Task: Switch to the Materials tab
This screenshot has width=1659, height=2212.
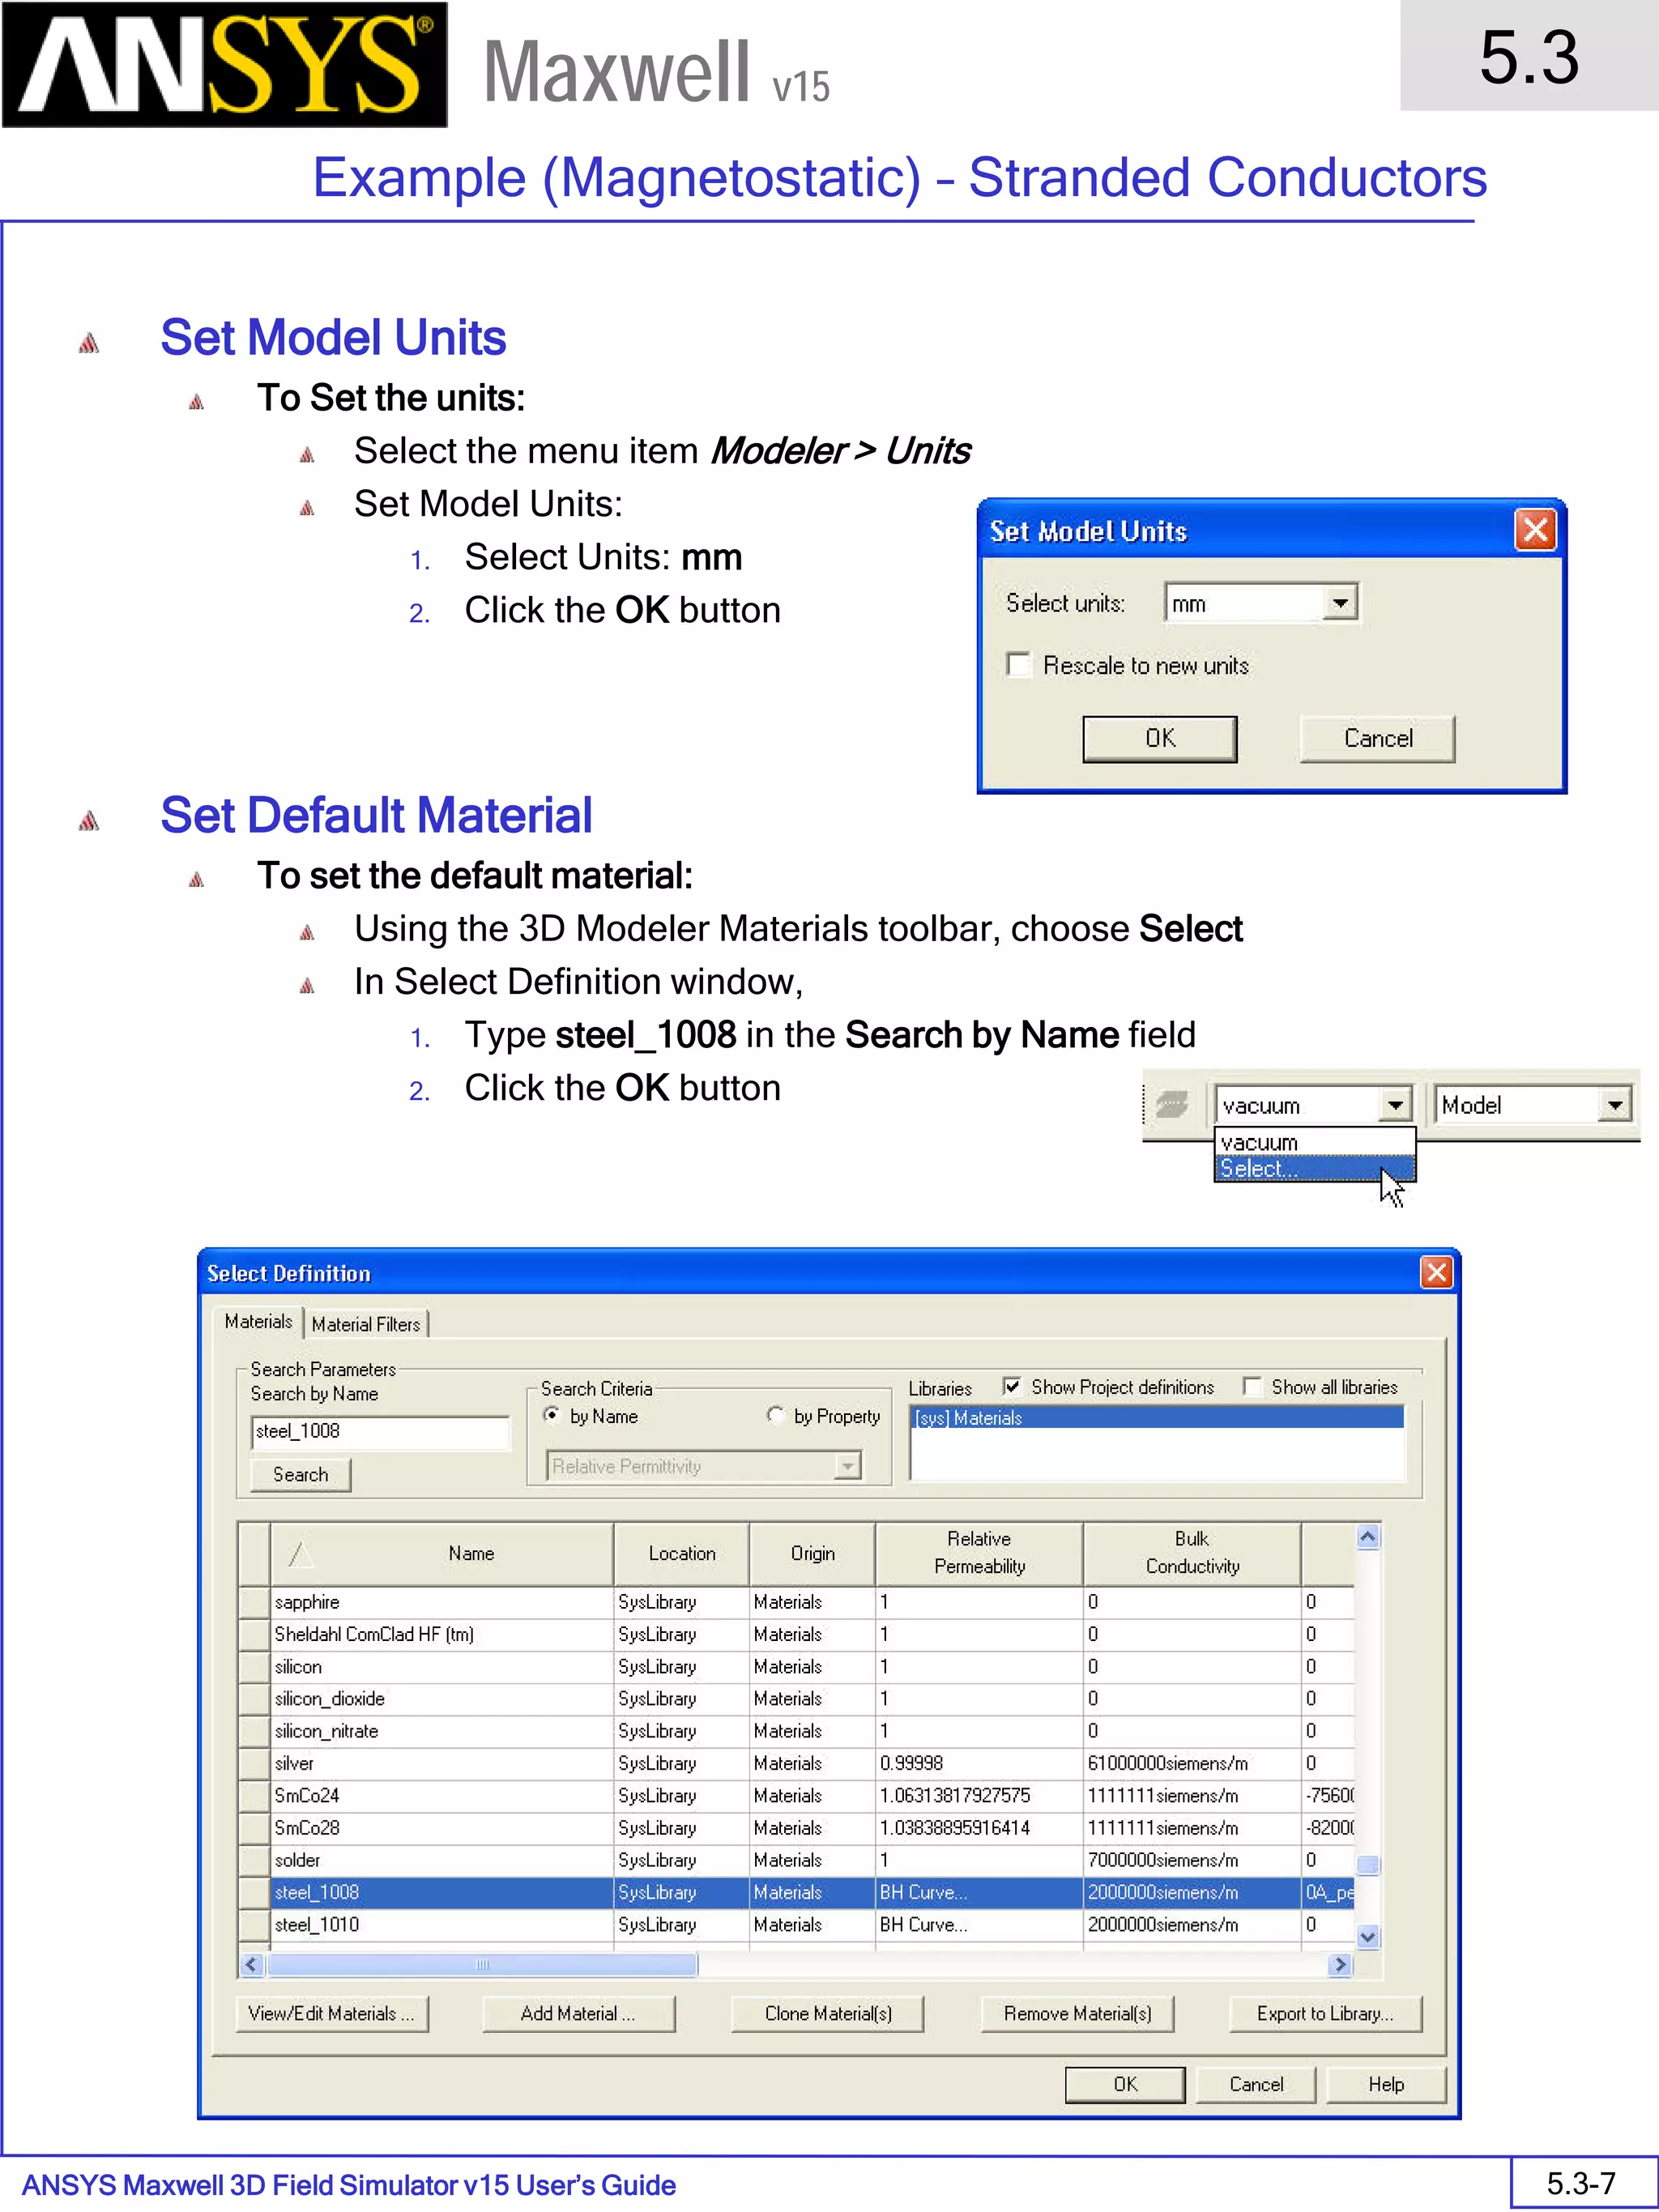Action: click(258, 1321)
